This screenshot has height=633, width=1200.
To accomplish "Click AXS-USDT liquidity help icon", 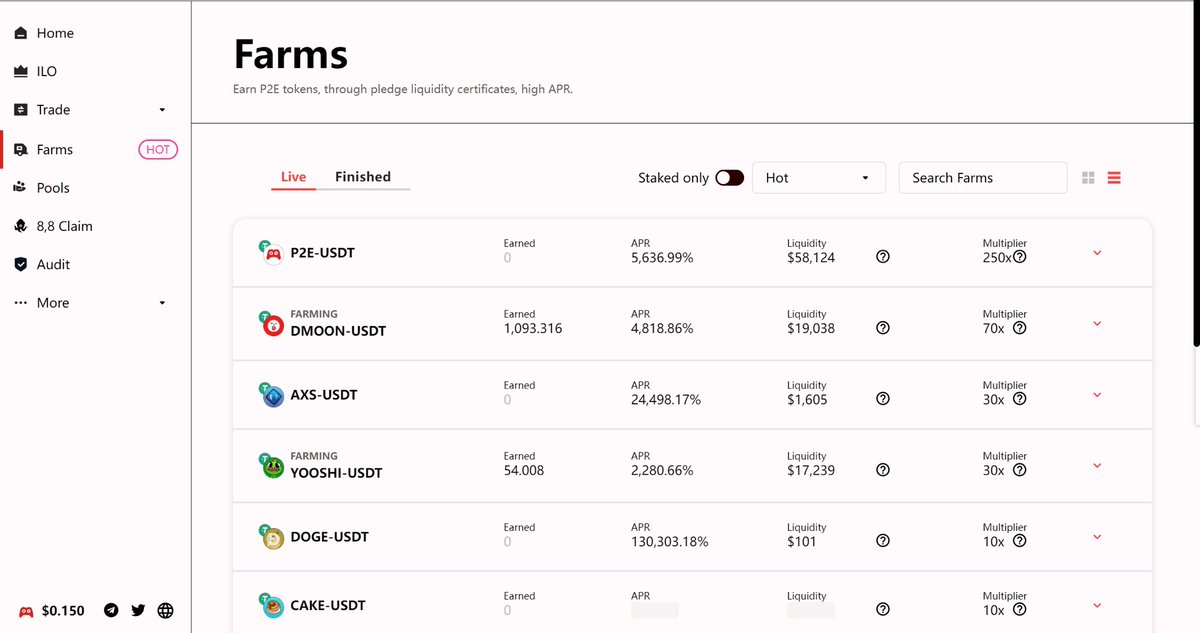I will coord(883,399).
